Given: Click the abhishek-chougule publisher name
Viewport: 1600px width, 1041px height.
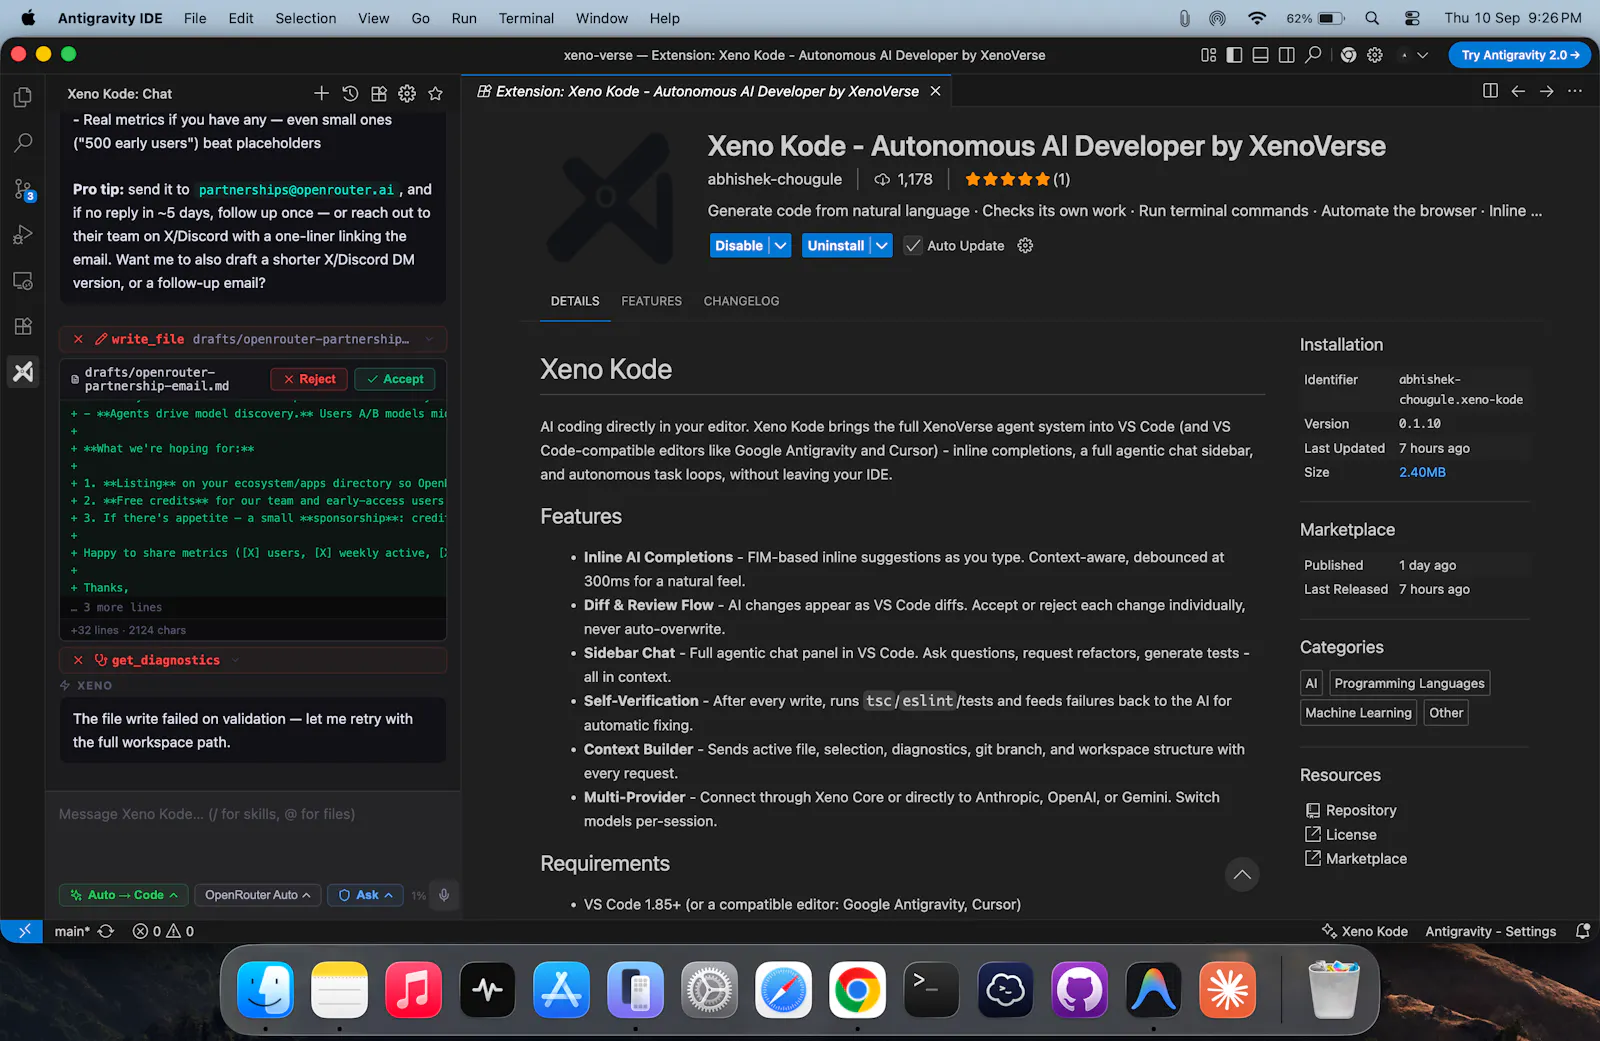Looking at the screenshot, I should [775, 179].
